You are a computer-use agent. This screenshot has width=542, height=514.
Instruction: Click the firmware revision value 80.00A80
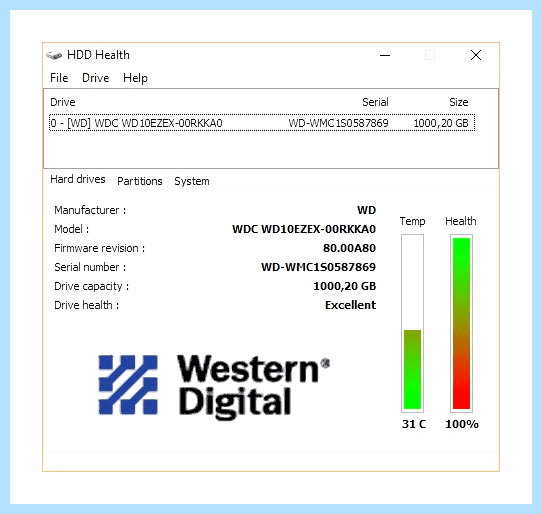click(349, 248)
